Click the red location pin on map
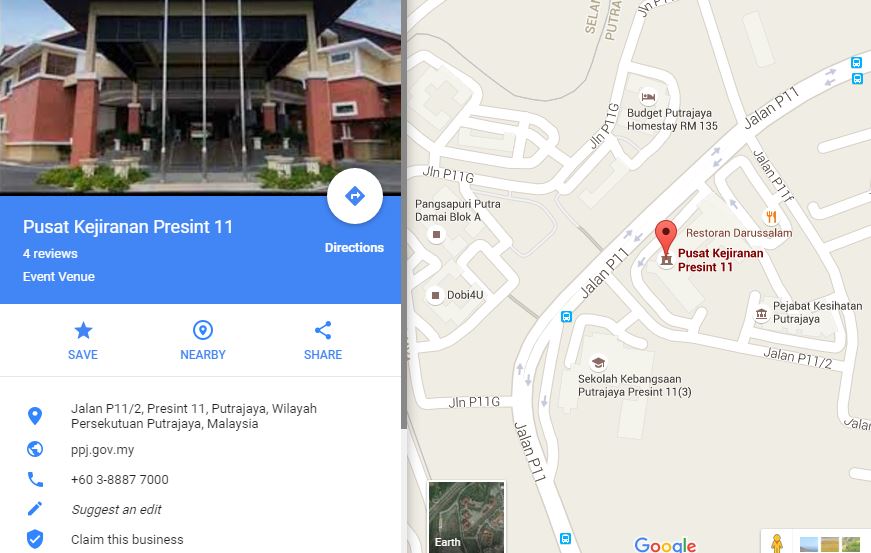This screenshot has width=871, height=553. [x=665, y=237]
